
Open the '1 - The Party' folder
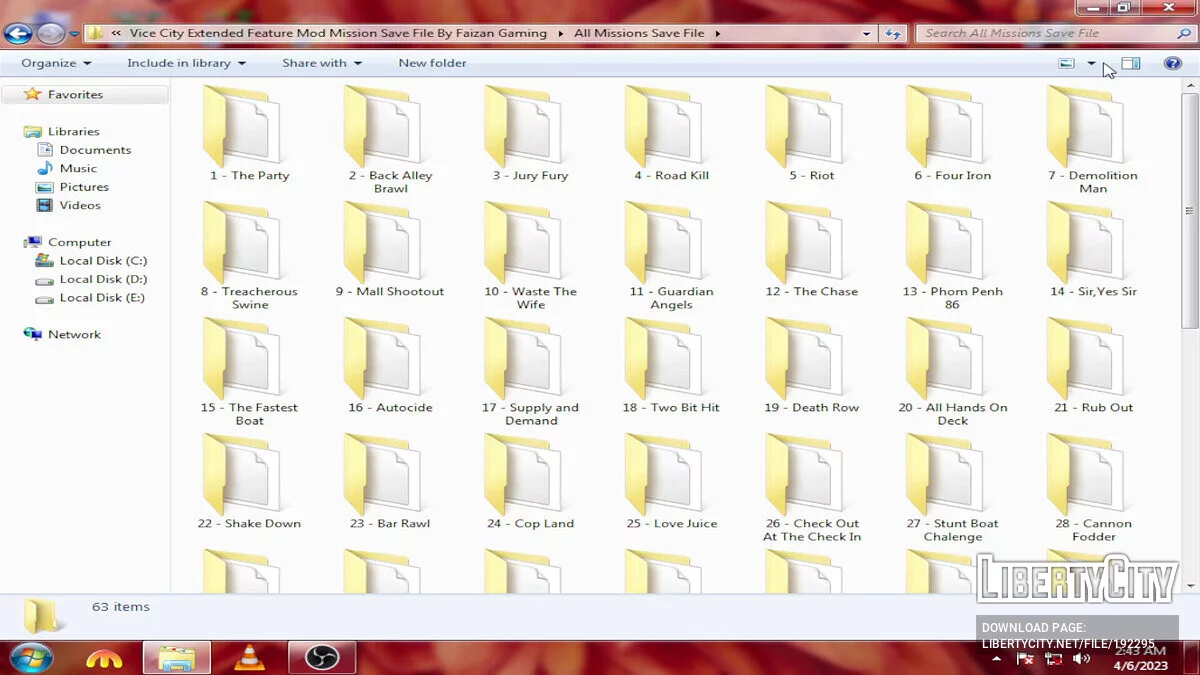point(249,133)
